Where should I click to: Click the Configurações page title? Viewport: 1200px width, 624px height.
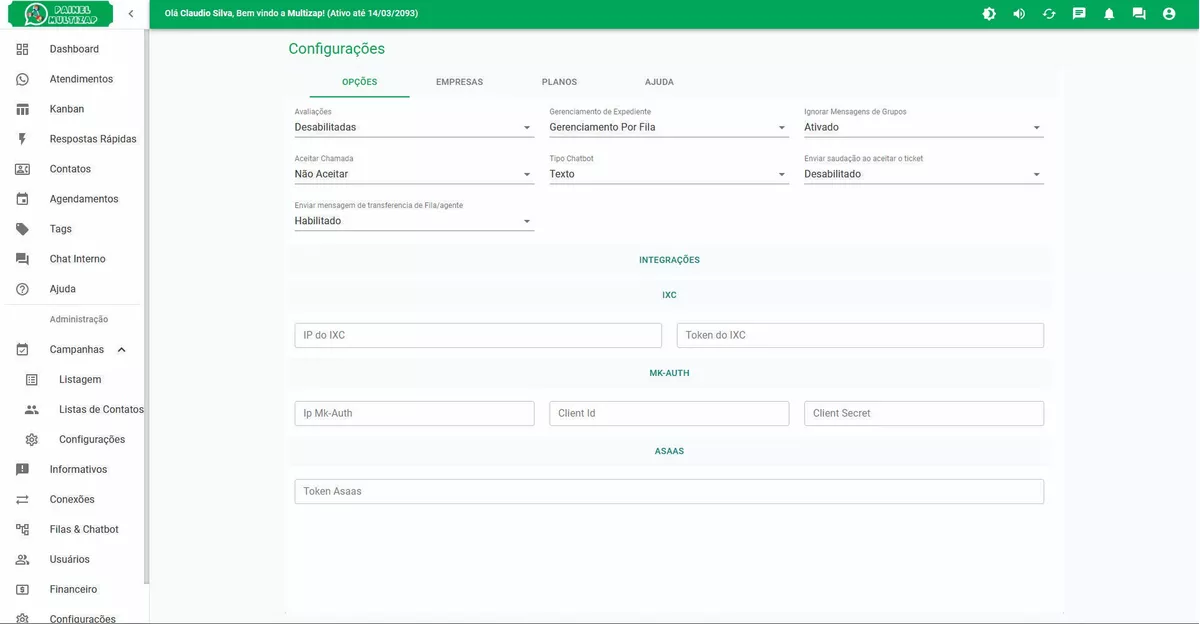(x=337, y=49)
